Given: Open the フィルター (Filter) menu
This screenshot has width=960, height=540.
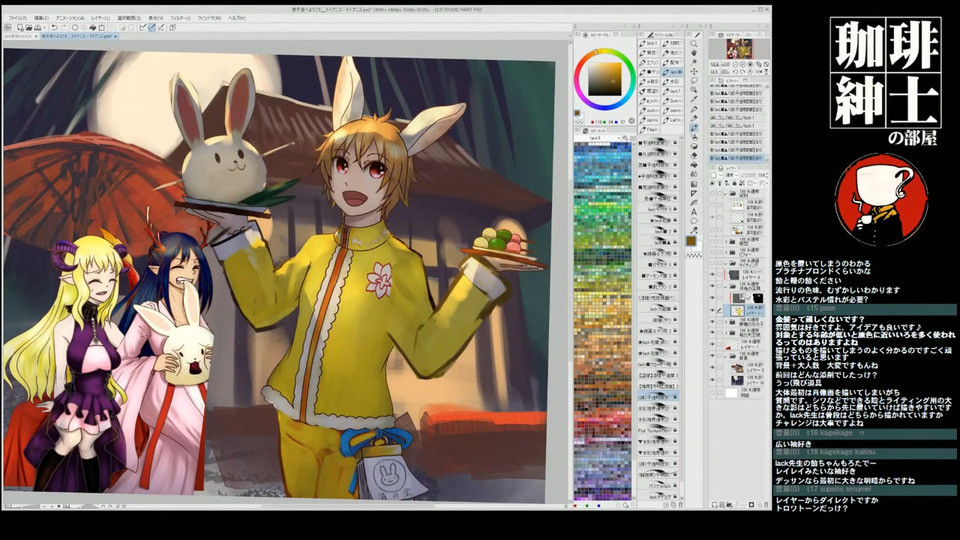Looking at the screenshot, I should (179, 18).
